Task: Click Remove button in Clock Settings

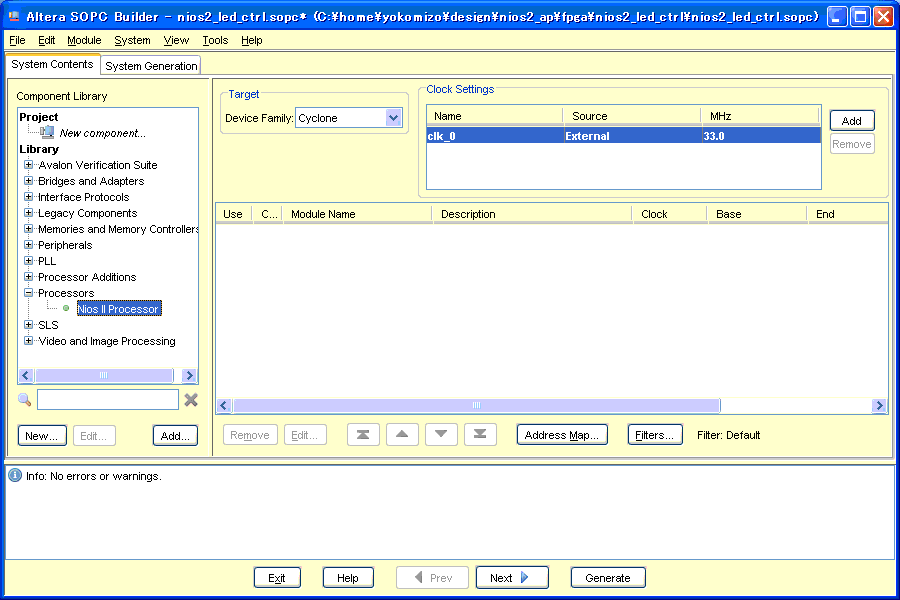Action: coord(852,144)
